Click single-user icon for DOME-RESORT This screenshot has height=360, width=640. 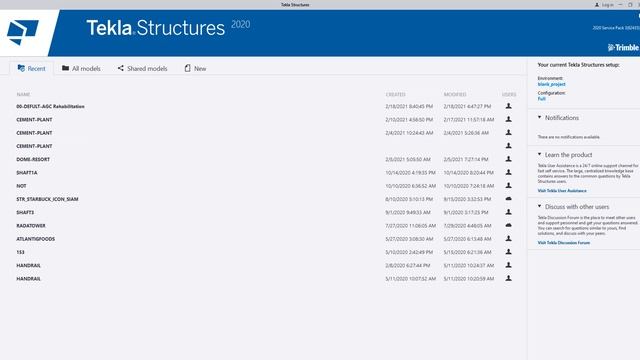pos(509,159)
